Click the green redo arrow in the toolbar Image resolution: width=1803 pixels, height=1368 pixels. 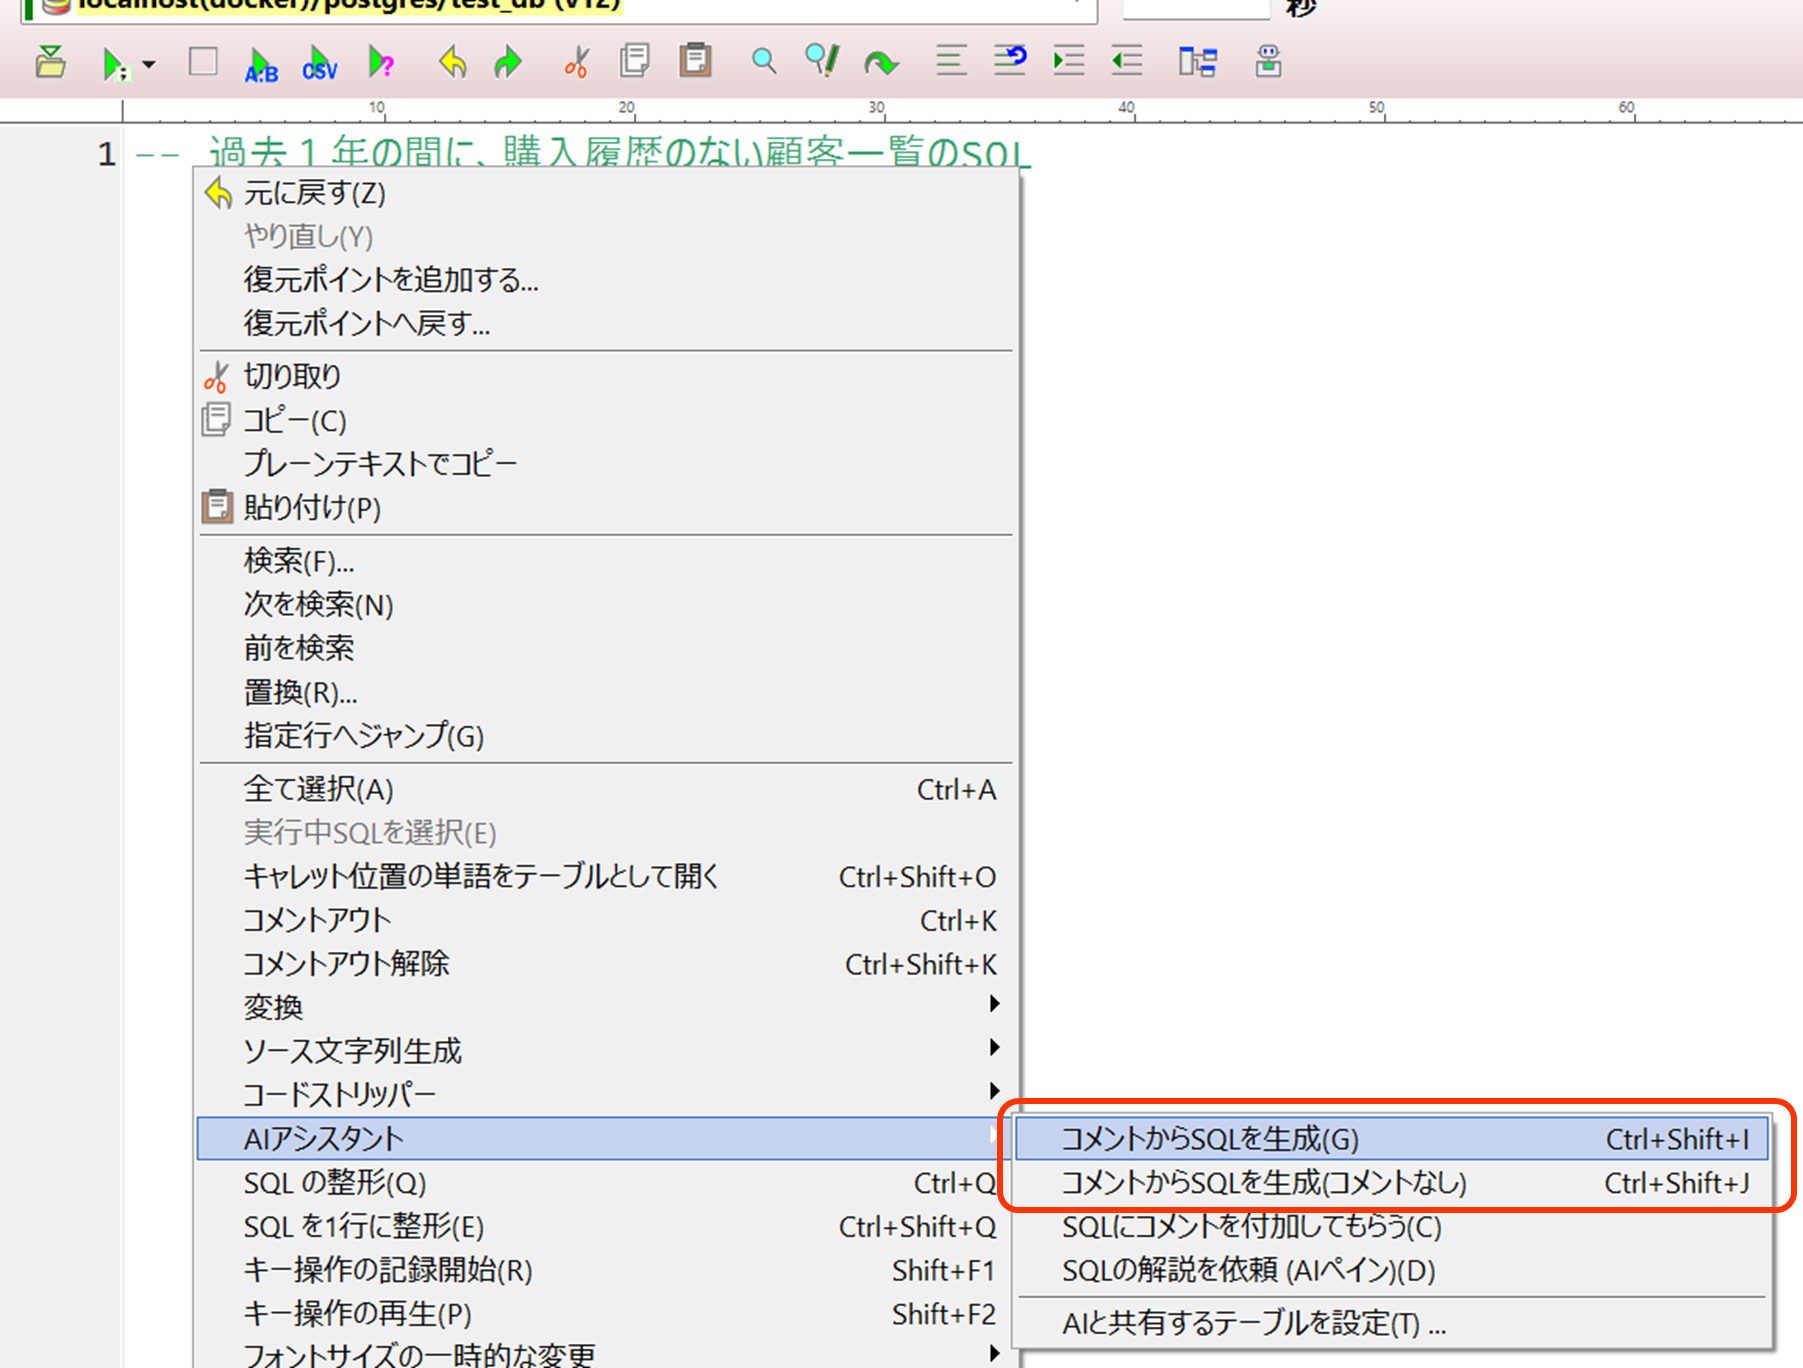coord(508,63)
